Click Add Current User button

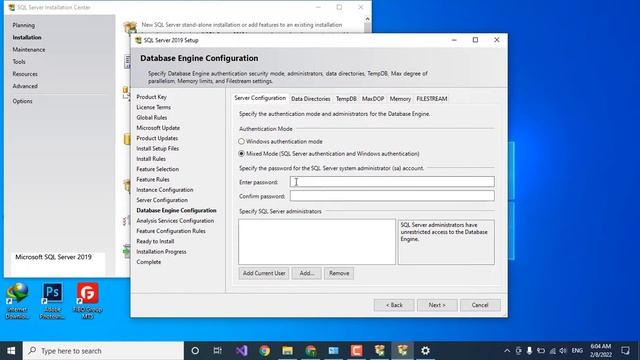click(x=264, y=273)
